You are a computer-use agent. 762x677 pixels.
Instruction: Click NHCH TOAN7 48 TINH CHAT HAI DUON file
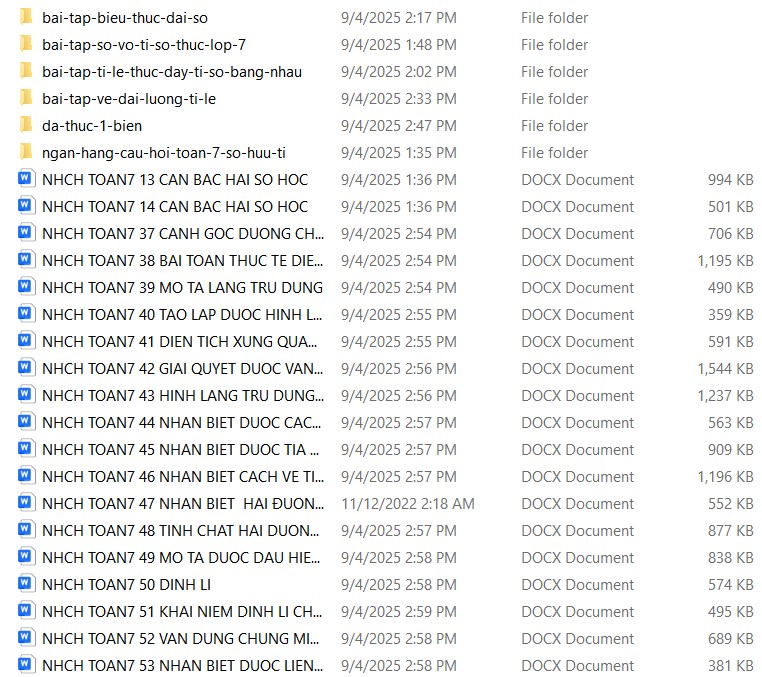[181, 531]
